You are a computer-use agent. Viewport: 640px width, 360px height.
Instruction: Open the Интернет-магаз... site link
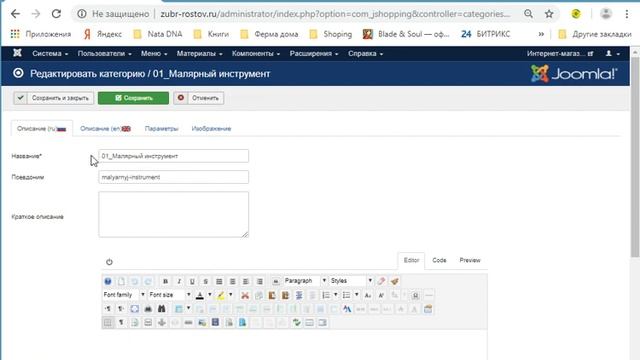point(560,53)
